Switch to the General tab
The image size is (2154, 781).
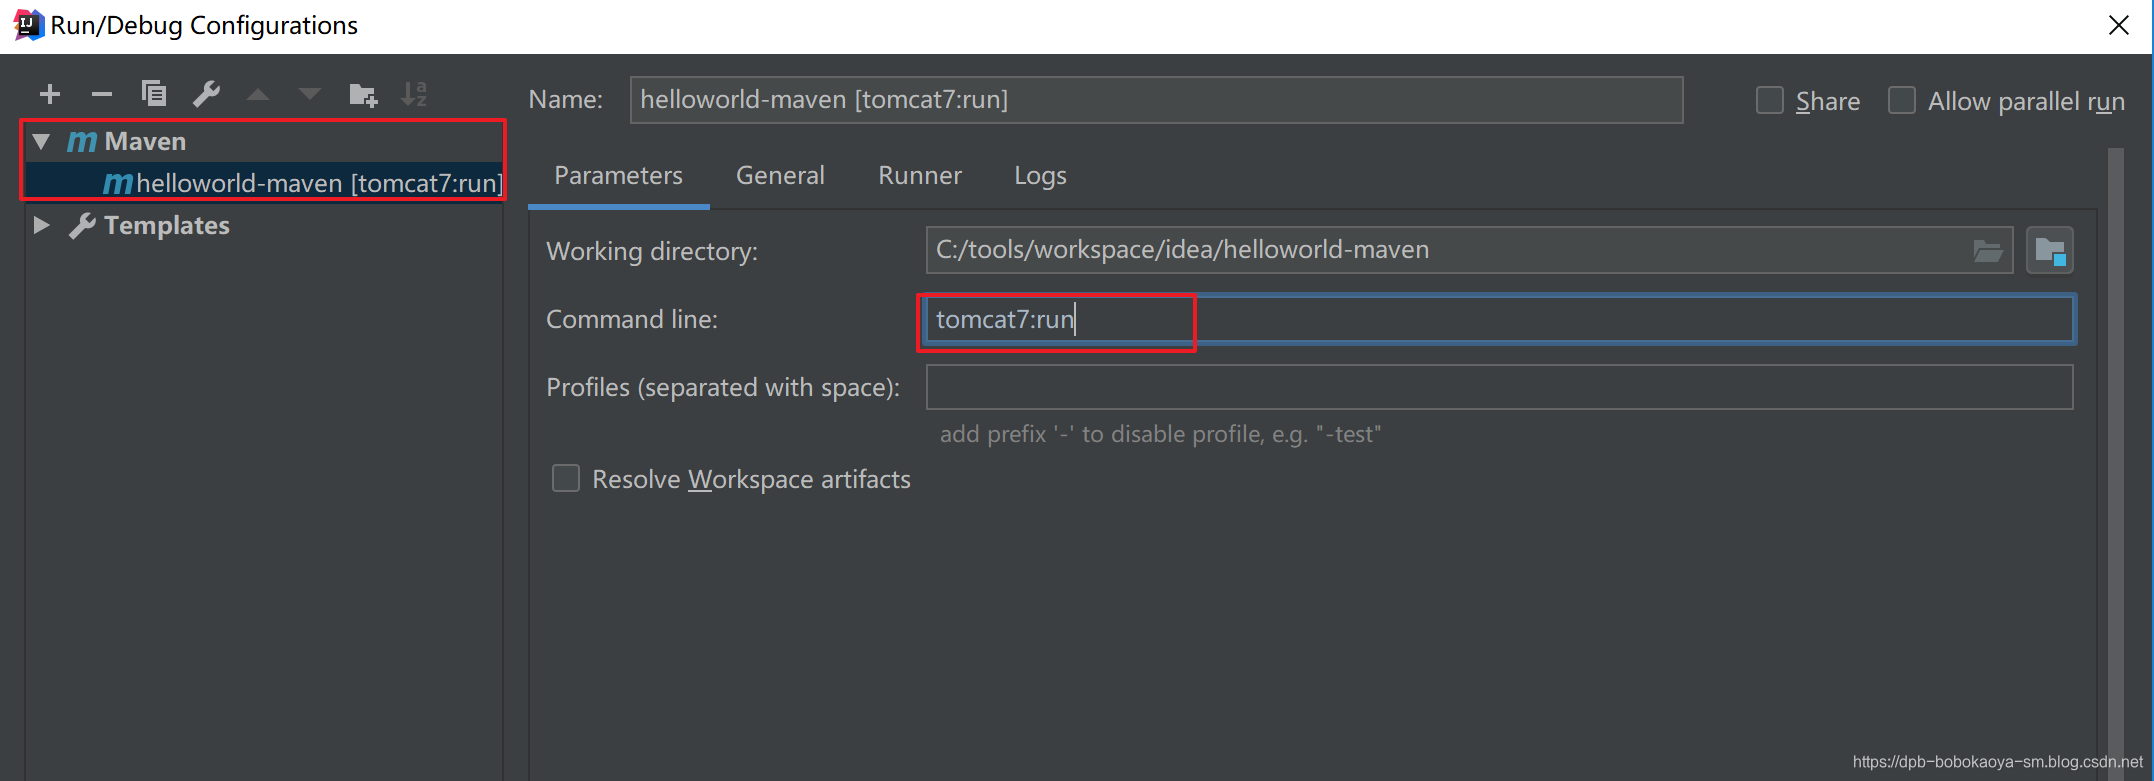[780, 176]
